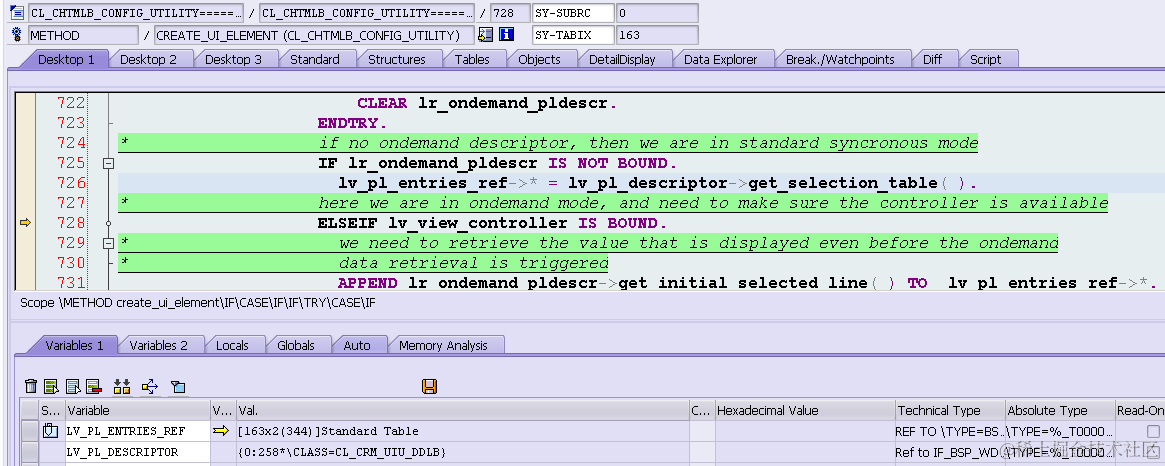Click the Technical Type column header
Screen dimensions: 1165x466
[x=950, y=410]
